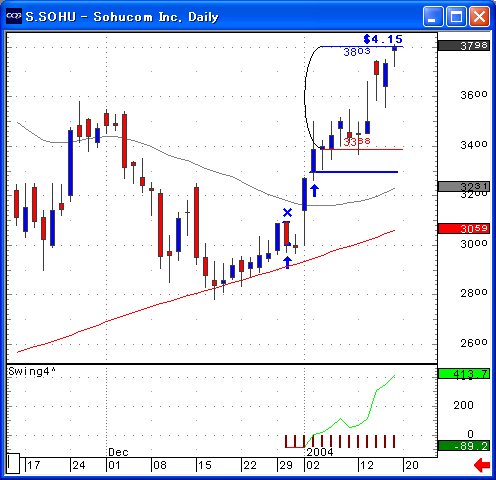Viewport: 496px width, 480px height.
Task: Click the 2800 price scale label
Action: (x=474, y=293)
